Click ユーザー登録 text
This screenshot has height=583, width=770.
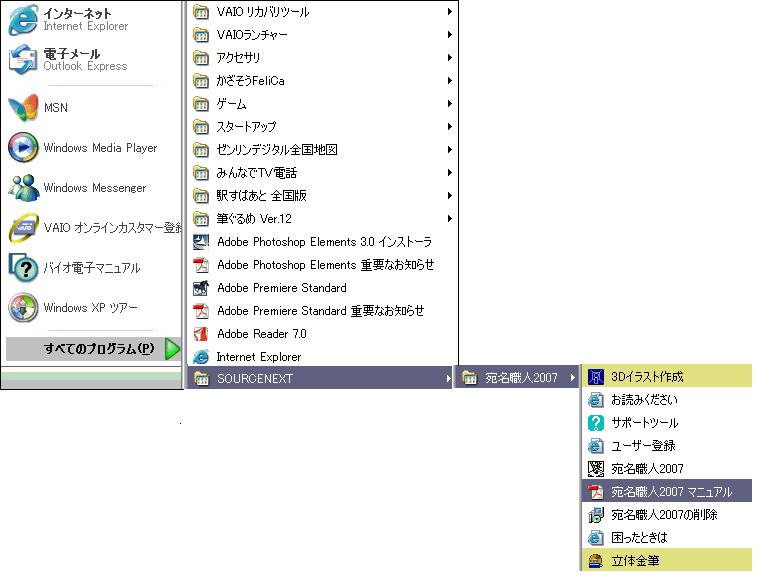[x=643, y=446]
